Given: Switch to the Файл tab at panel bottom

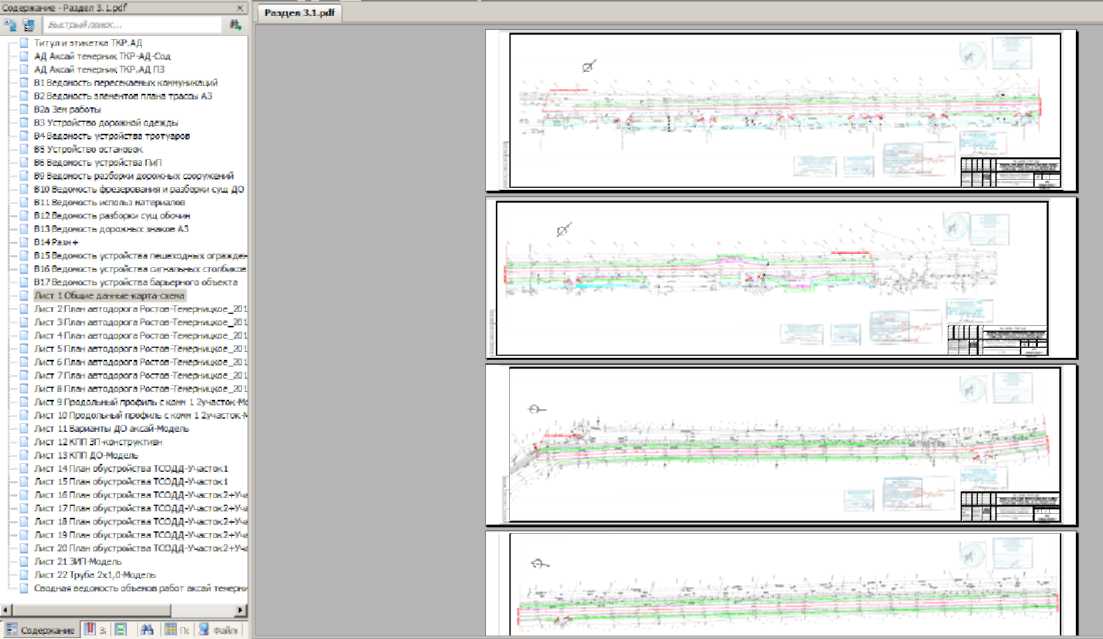Looking at the screenshot, I should coord(217,630).
